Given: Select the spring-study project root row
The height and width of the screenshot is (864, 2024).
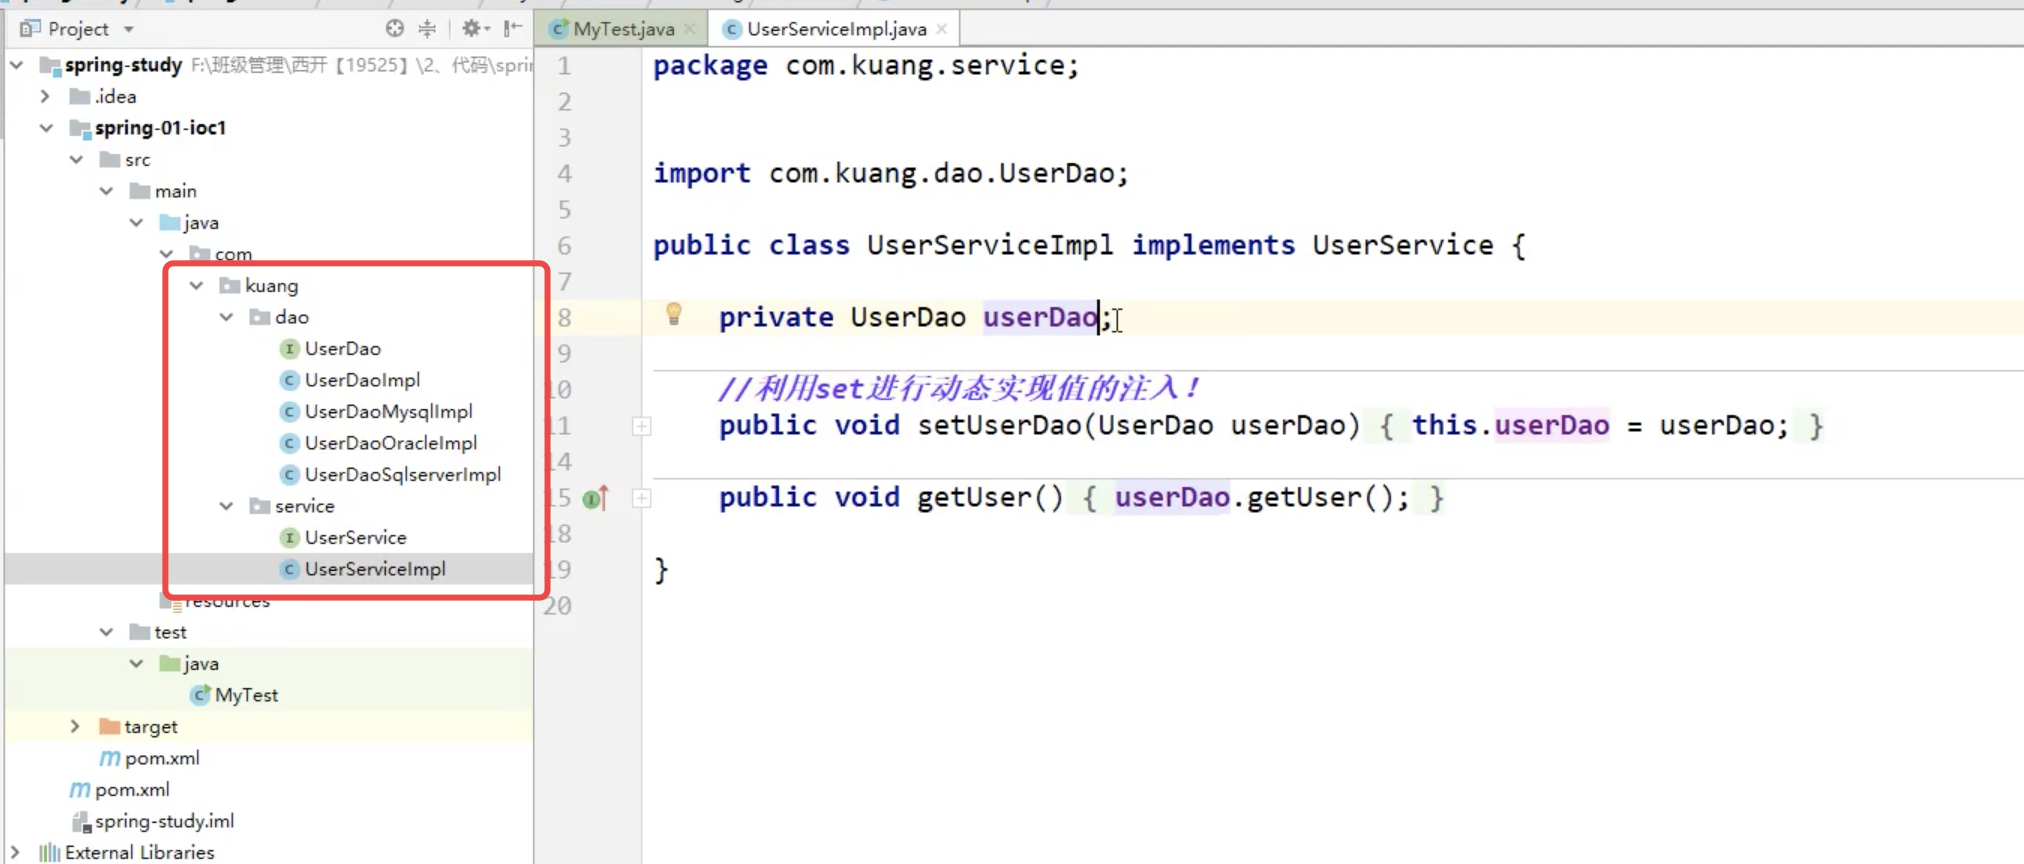Looking at the screenshot, I should tap(269, 65).
